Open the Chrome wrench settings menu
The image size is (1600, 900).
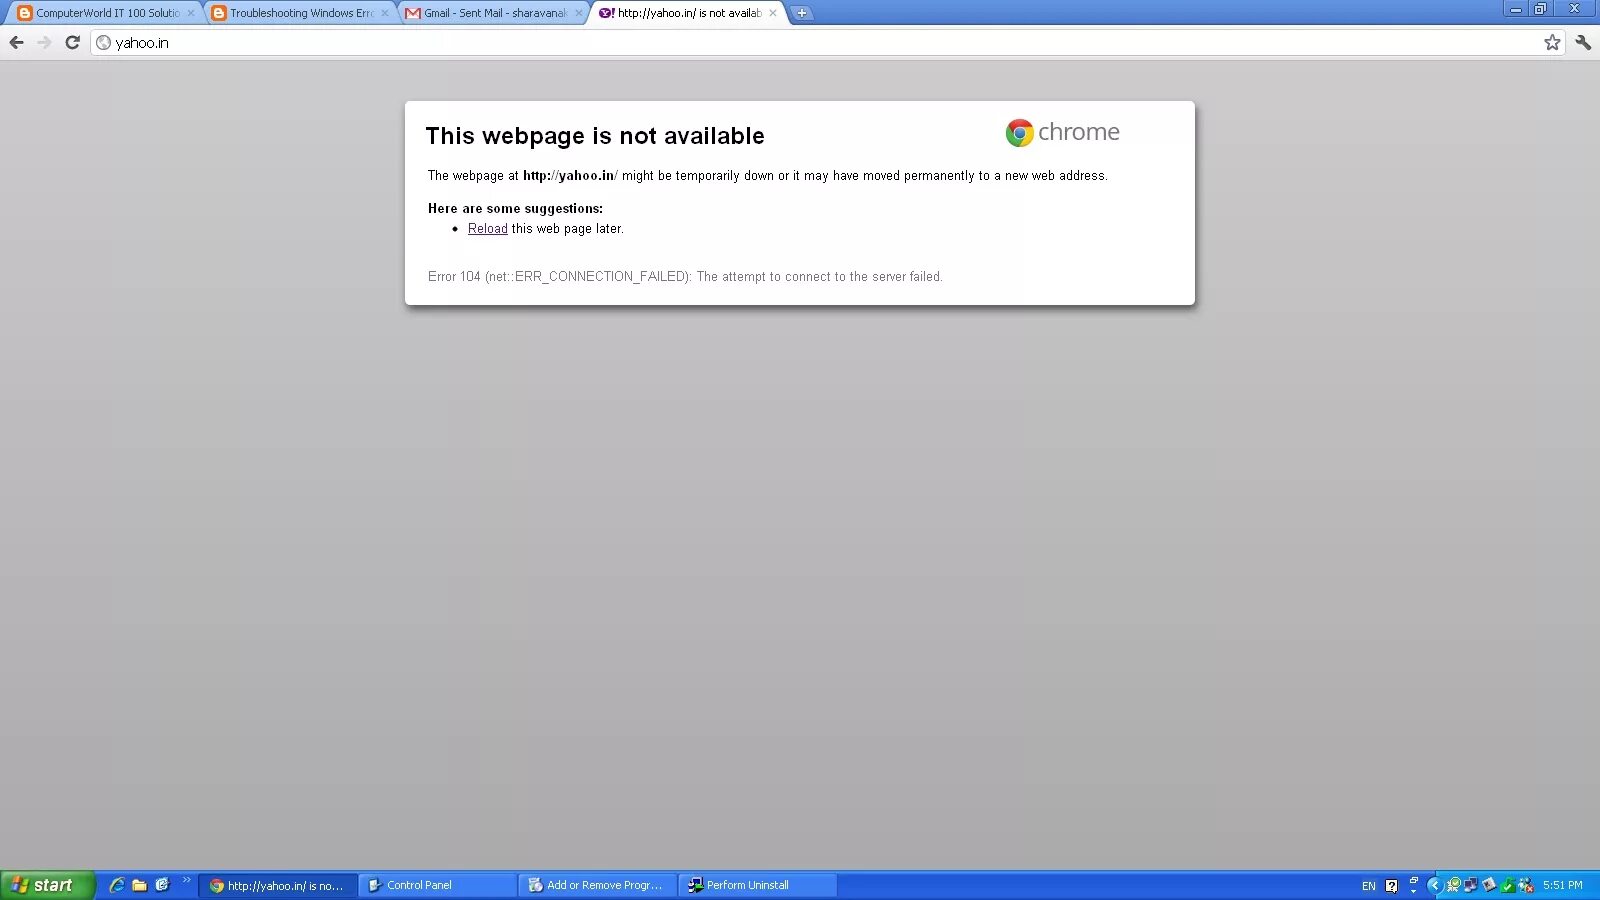1583,42
